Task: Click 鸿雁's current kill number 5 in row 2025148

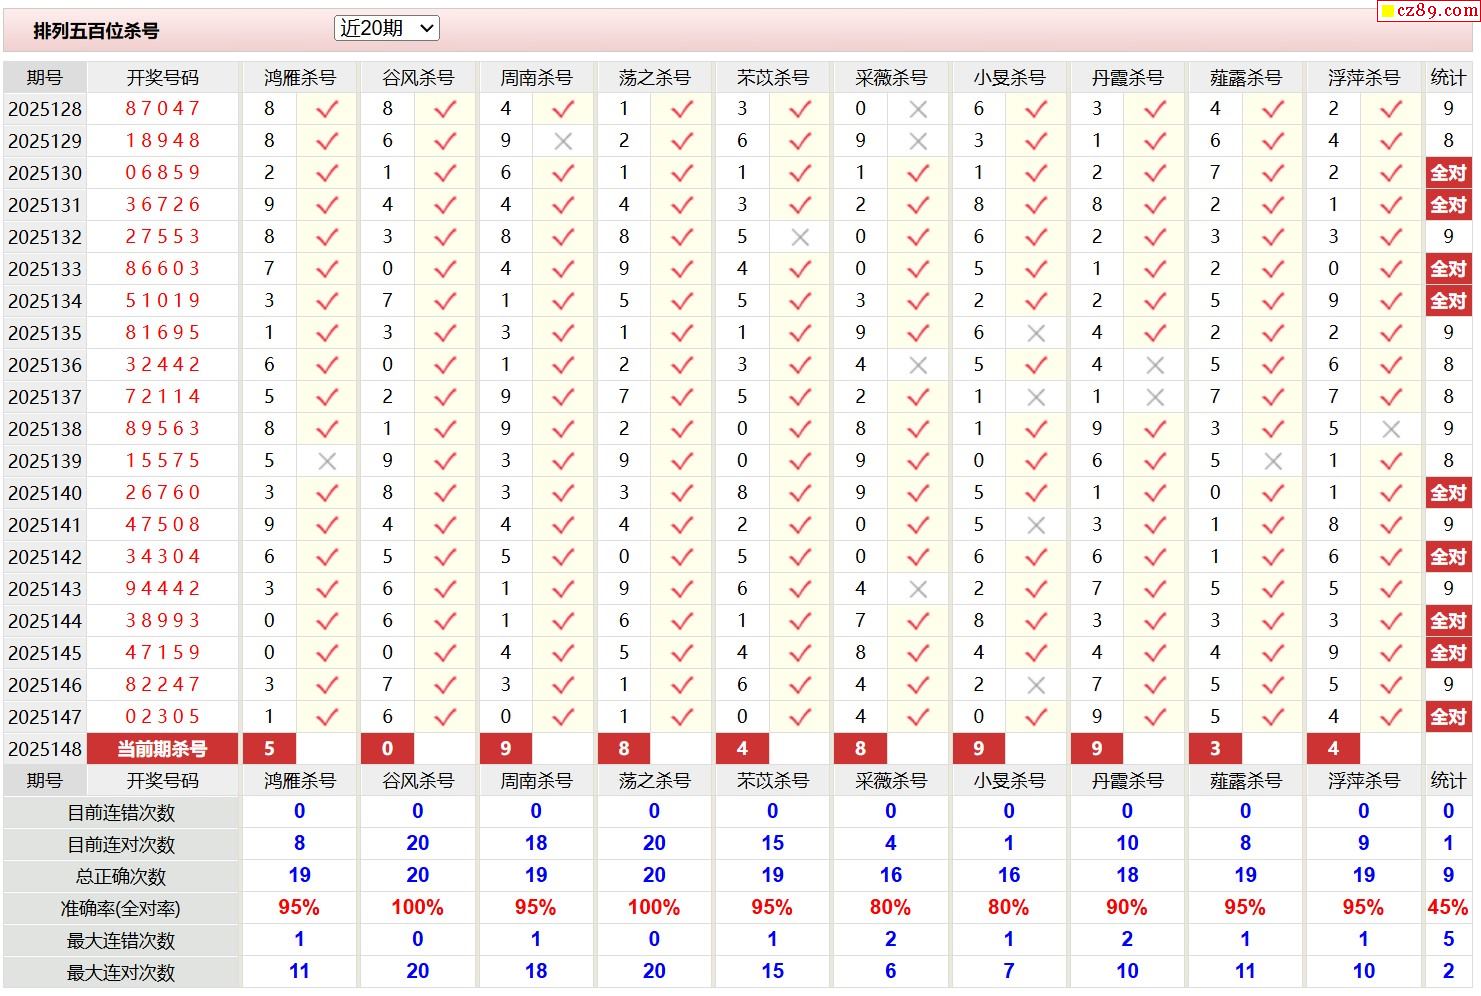Action: [x=269, y=749]
